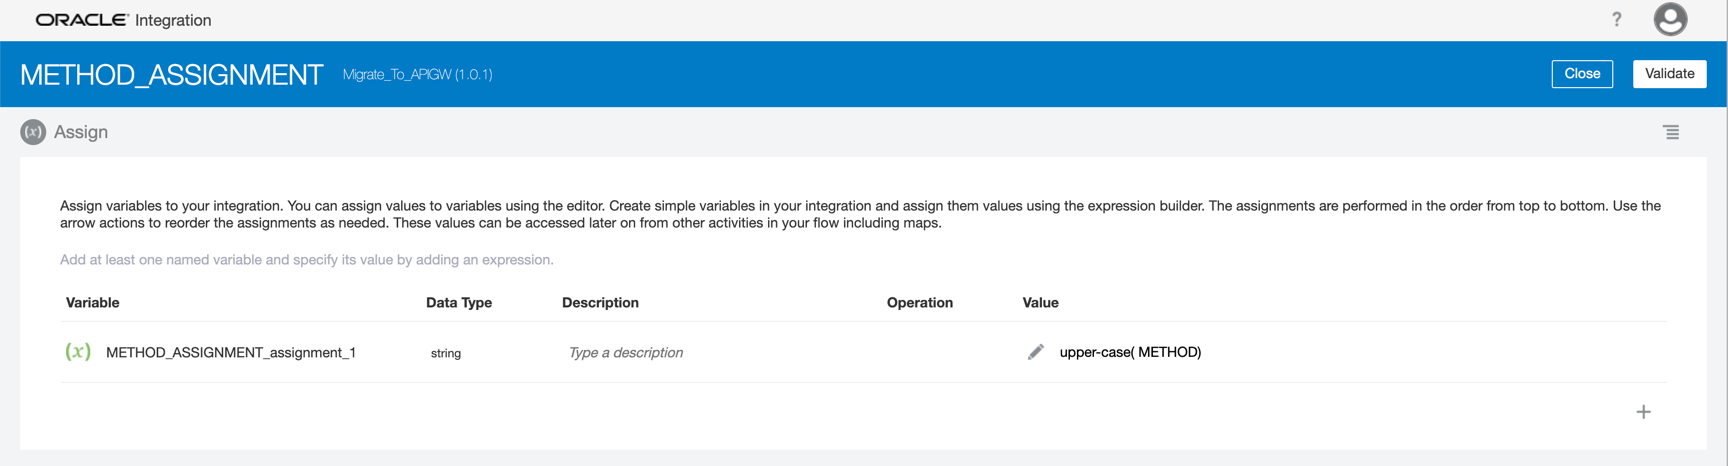1728x466 pixels.
Task: Open the user profile avatar menu
Action: click(x=1669, y=20)
